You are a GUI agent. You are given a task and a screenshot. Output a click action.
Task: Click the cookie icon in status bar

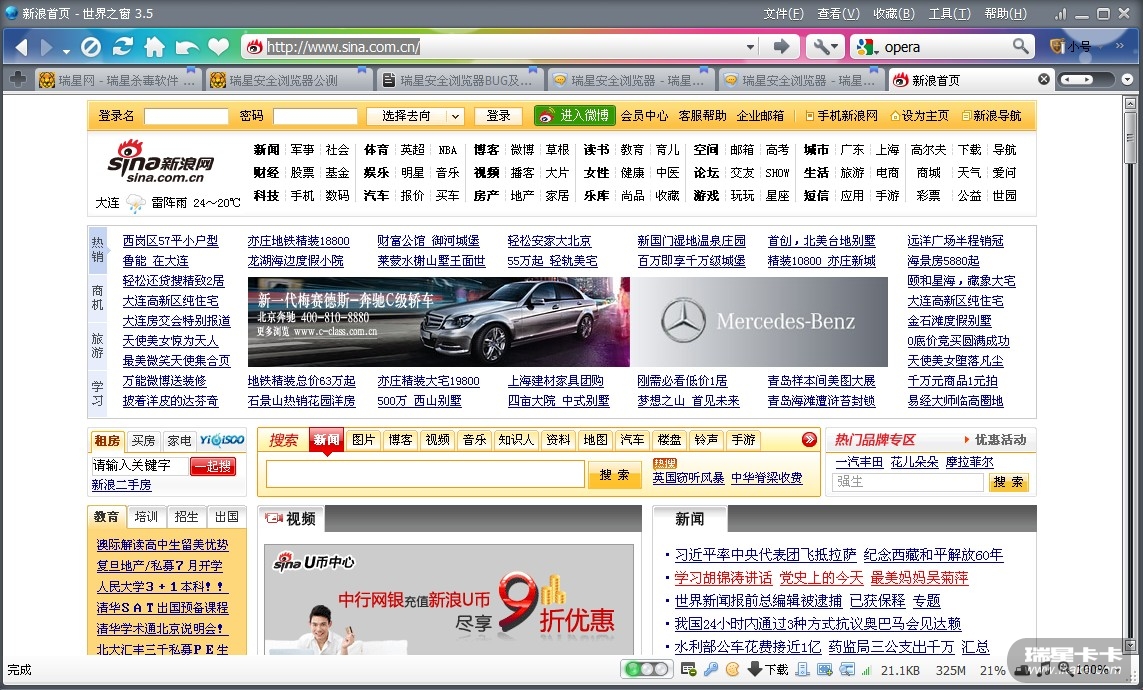(x=733, y=670)
